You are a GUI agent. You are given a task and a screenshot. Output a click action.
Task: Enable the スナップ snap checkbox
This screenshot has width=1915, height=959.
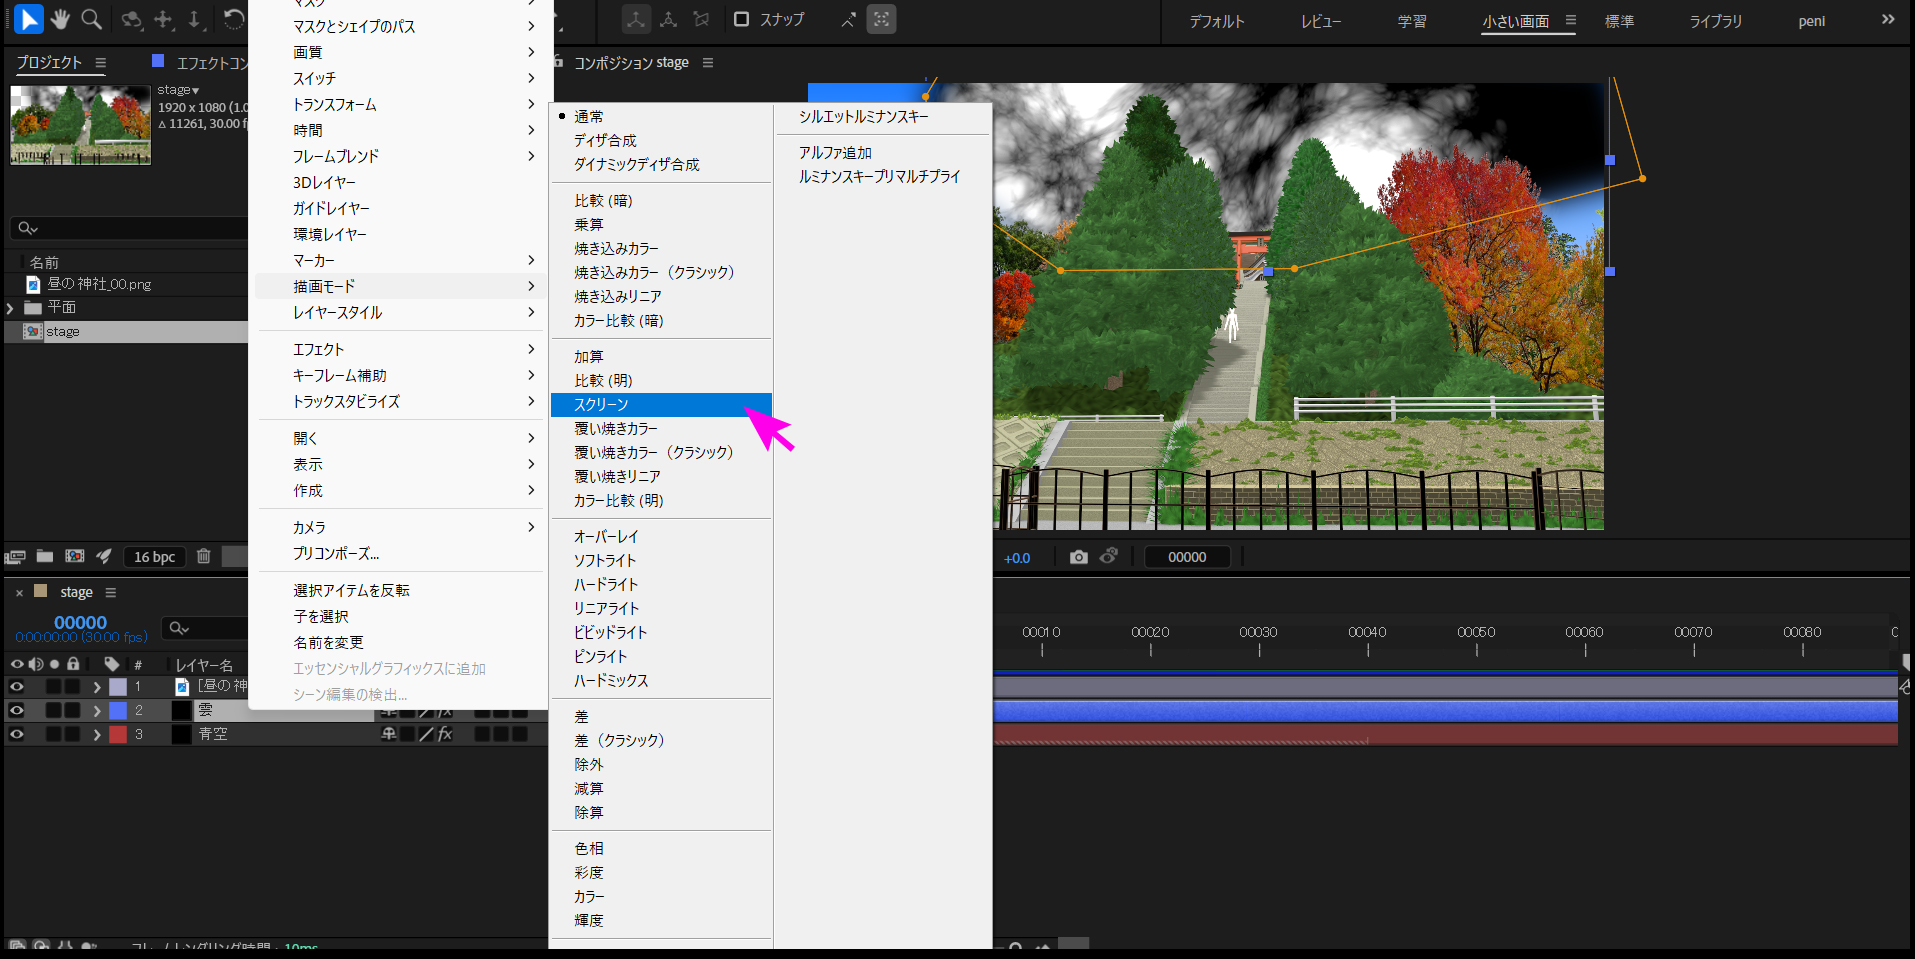point(742,19)
